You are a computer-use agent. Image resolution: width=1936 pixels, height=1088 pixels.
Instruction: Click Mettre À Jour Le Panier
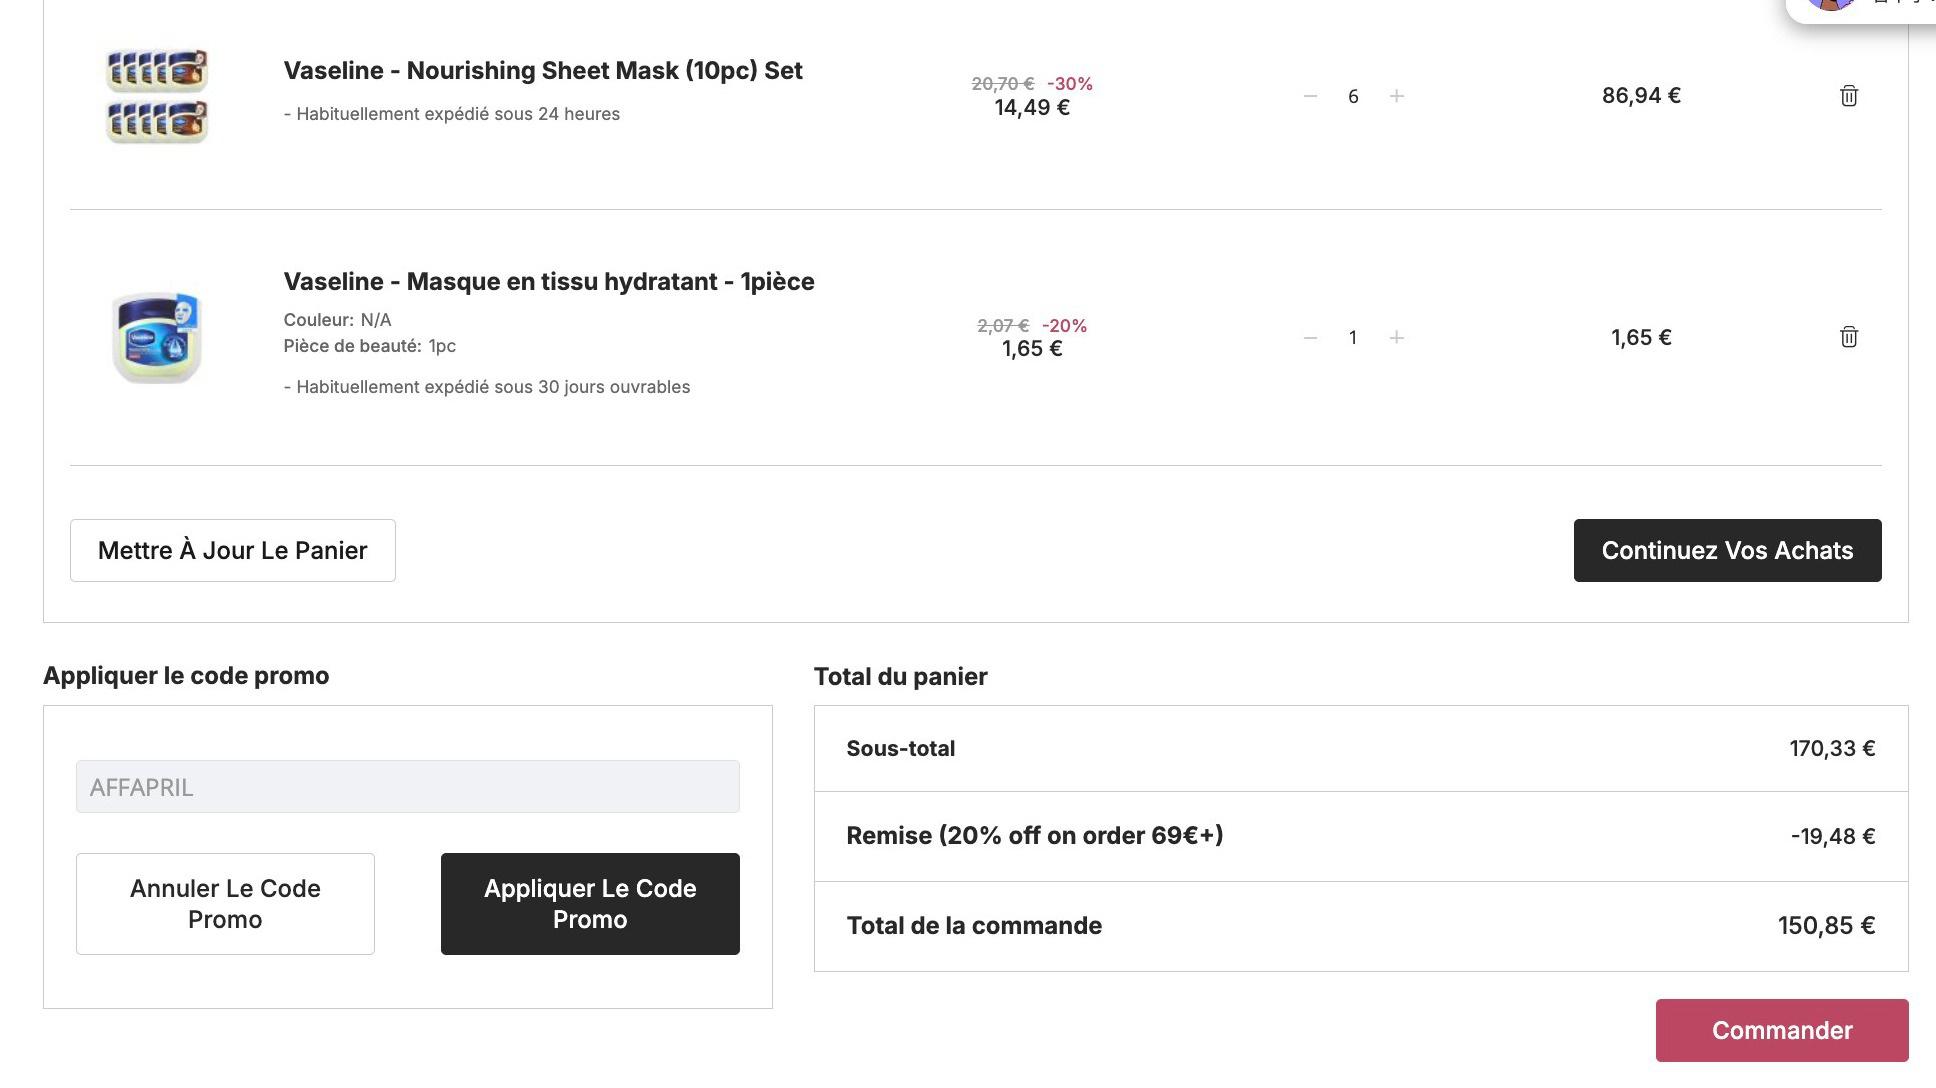point(233,550)
